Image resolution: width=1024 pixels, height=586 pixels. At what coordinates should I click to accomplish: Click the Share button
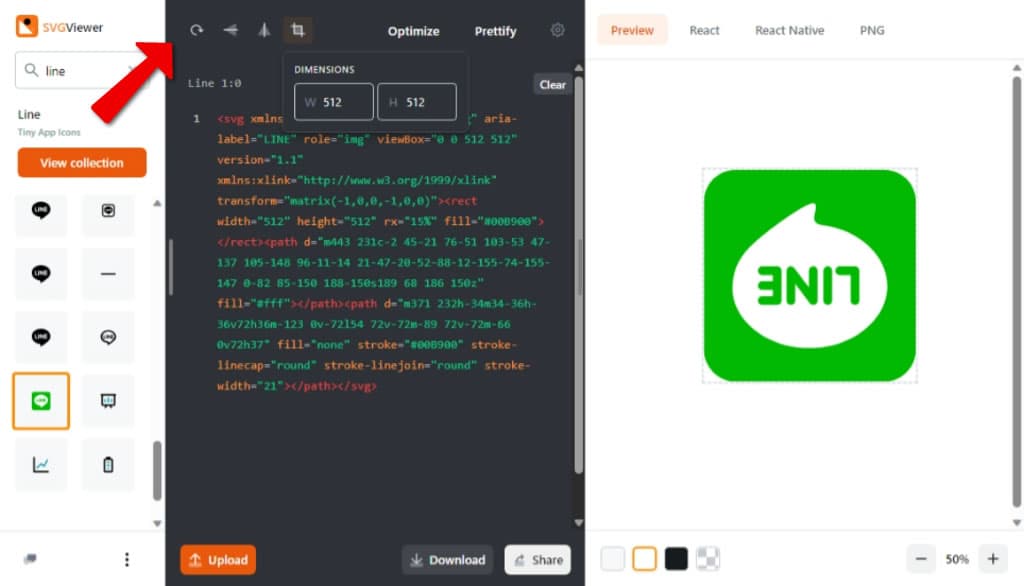pyautogui.click(x=537, y=560)
